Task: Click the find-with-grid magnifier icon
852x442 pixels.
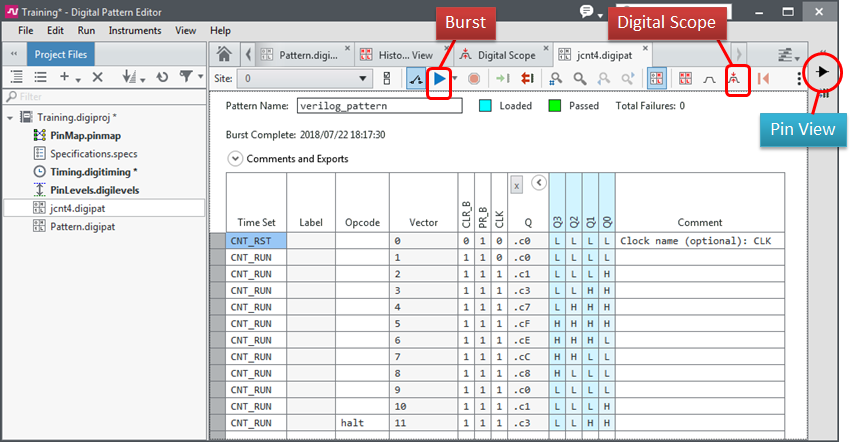Action: [555, 79]
